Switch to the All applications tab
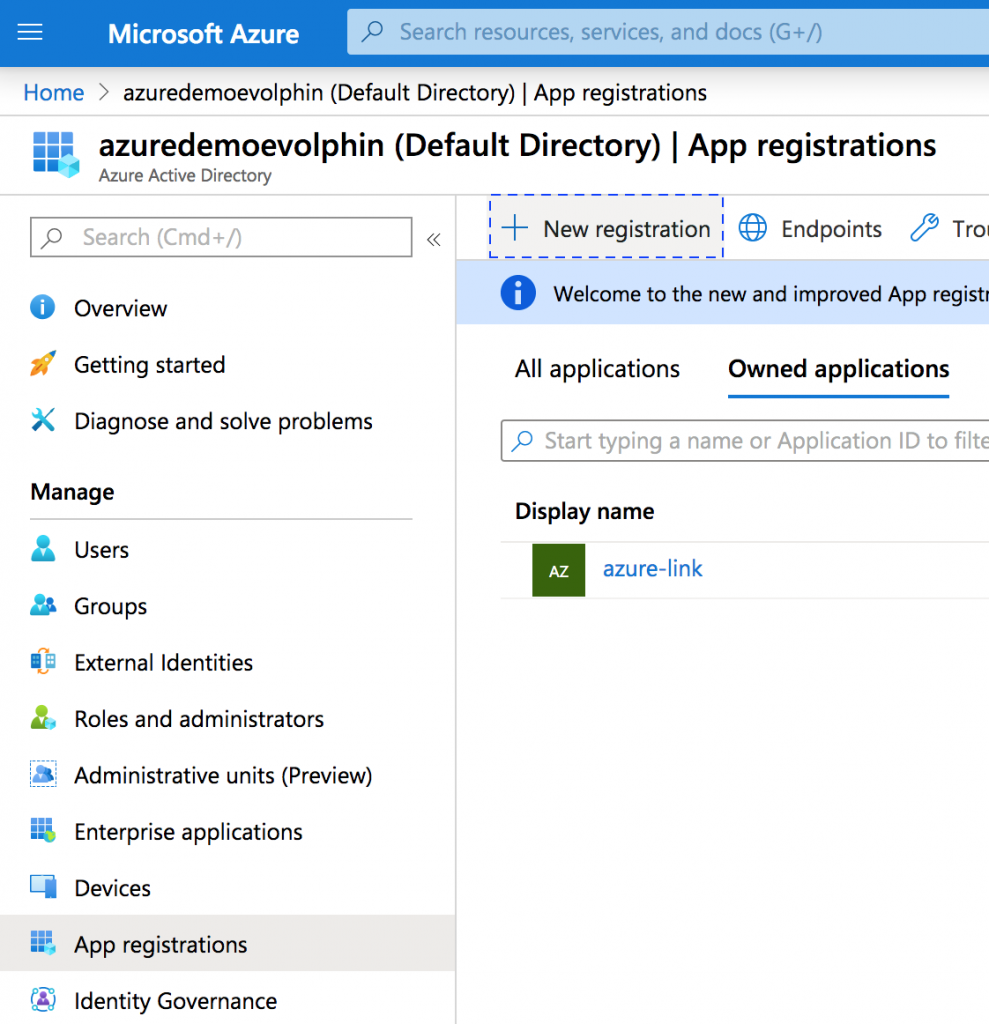The width and height of the screenshot is (989, 1024). [x=597, y=369]
